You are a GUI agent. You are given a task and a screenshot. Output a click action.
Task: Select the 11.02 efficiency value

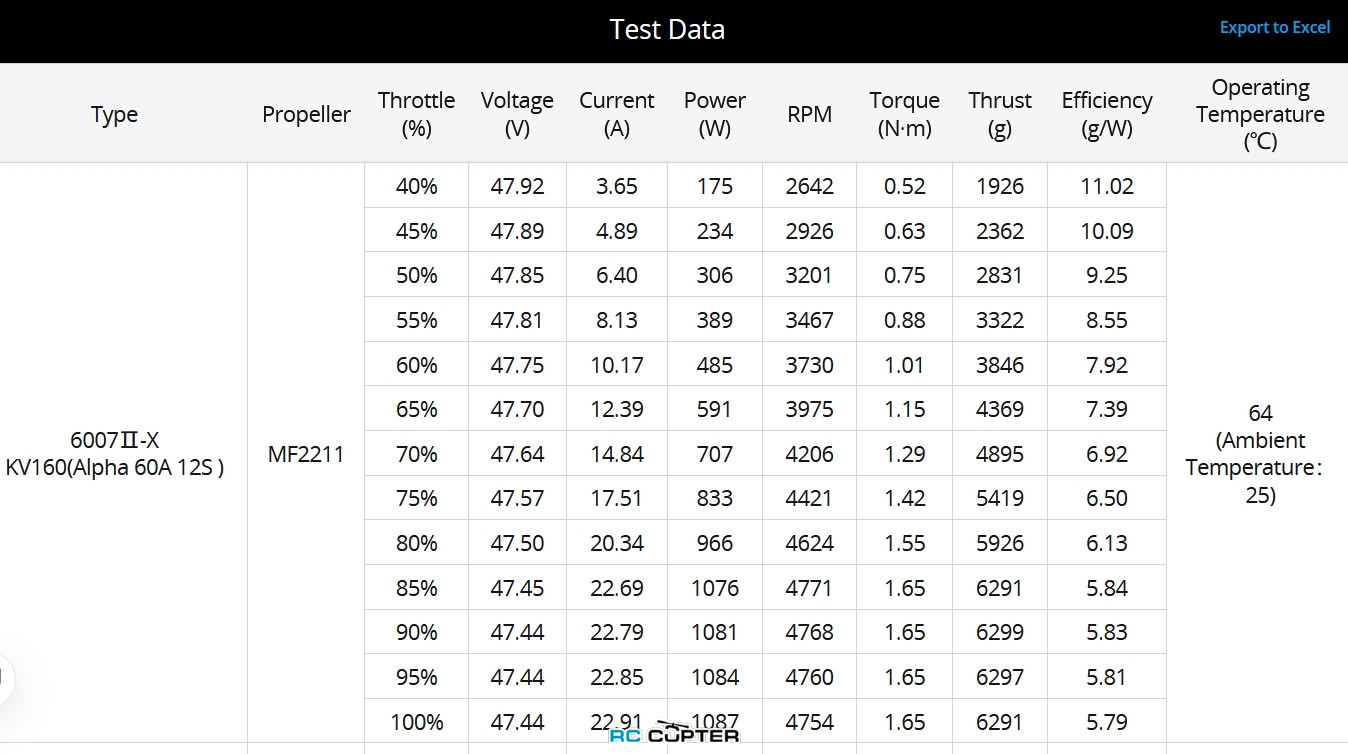point(1106,186)
